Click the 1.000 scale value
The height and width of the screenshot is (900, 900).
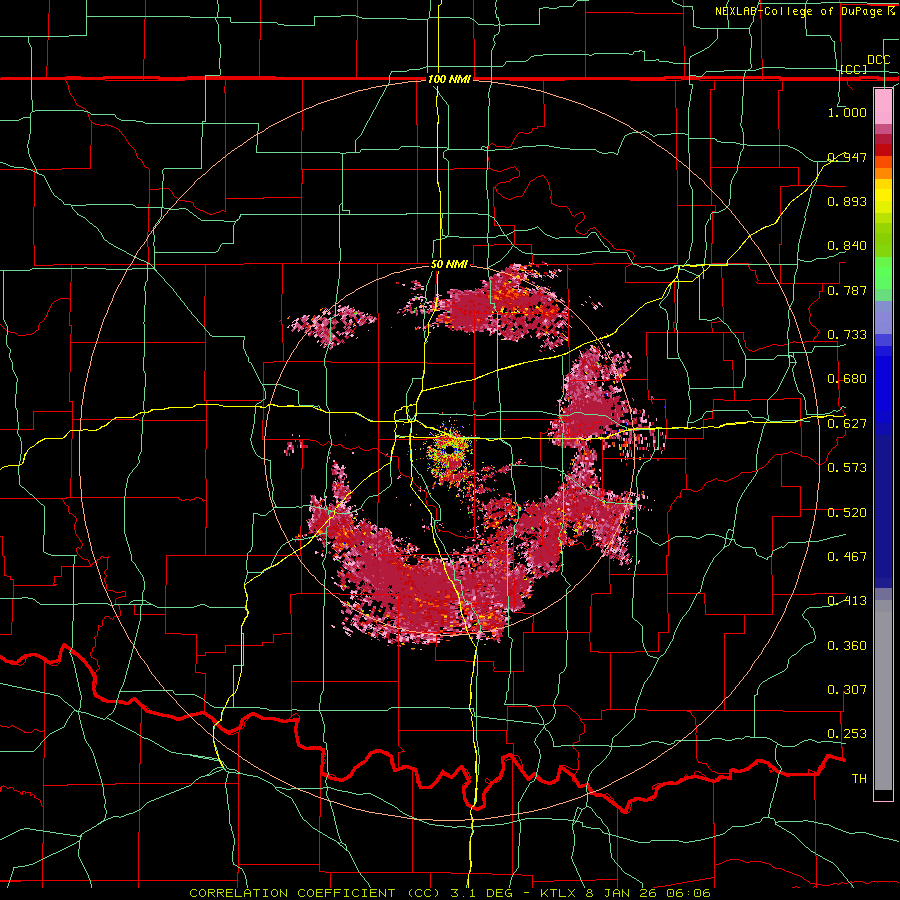click(x=847, y=112)
